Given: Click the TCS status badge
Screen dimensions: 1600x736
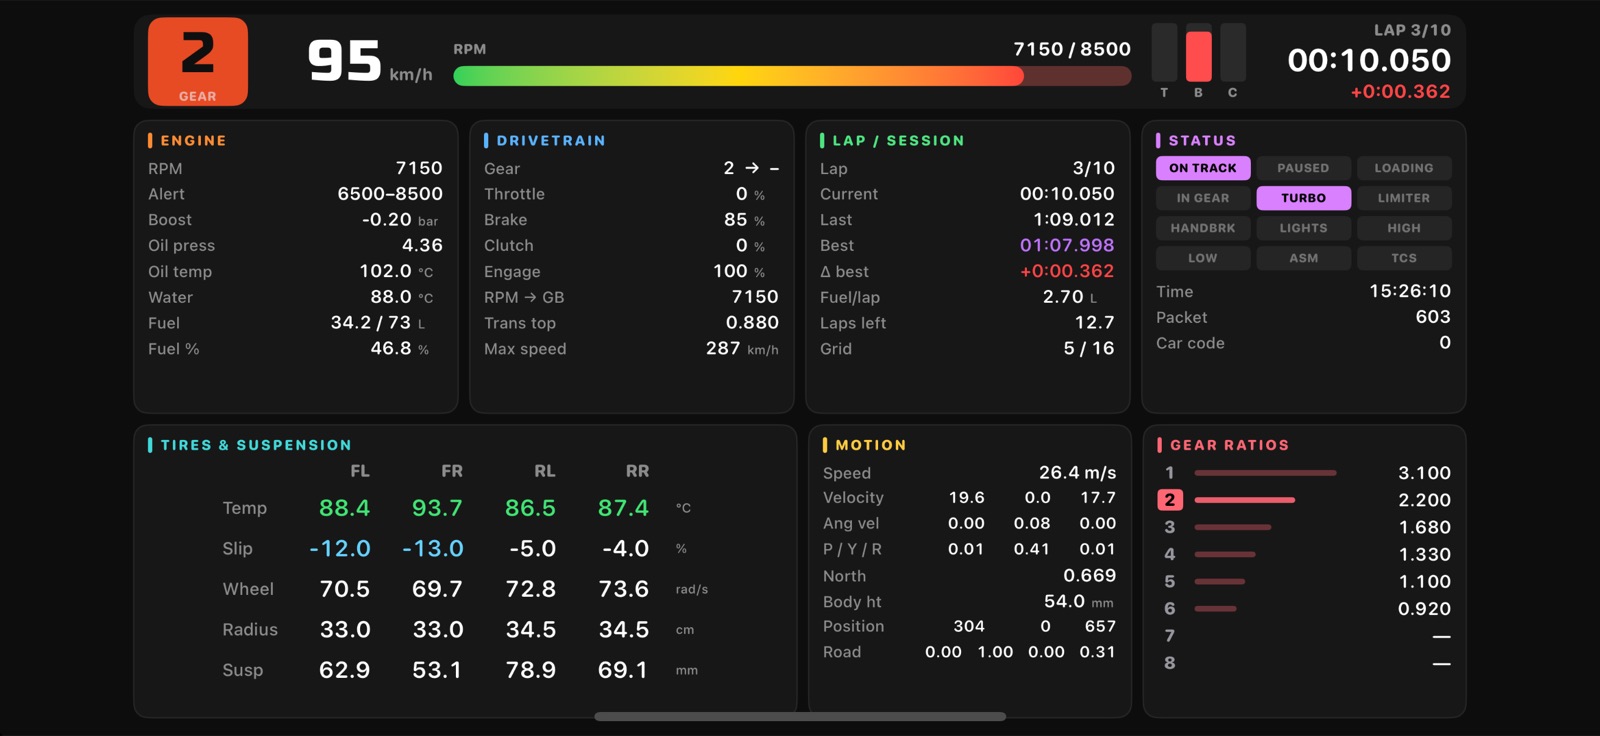Looking at the screenshot, I should pyautogui.click(x=1404, y=258).
